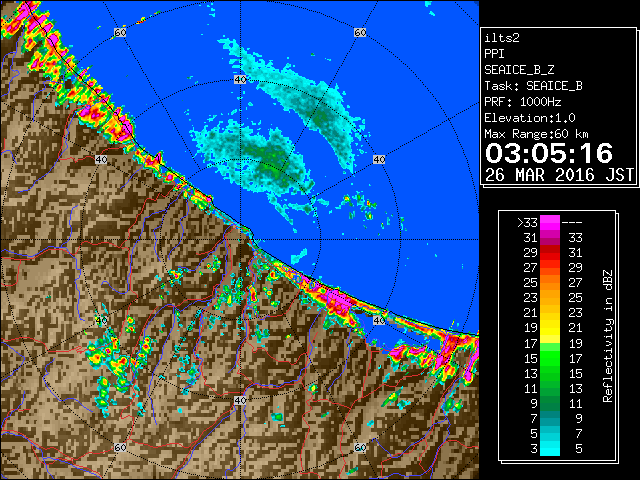Viewport: 640px width, 480px height.
Task: Click the radar site name "ilts2"
Action: [x=502, y=38]
